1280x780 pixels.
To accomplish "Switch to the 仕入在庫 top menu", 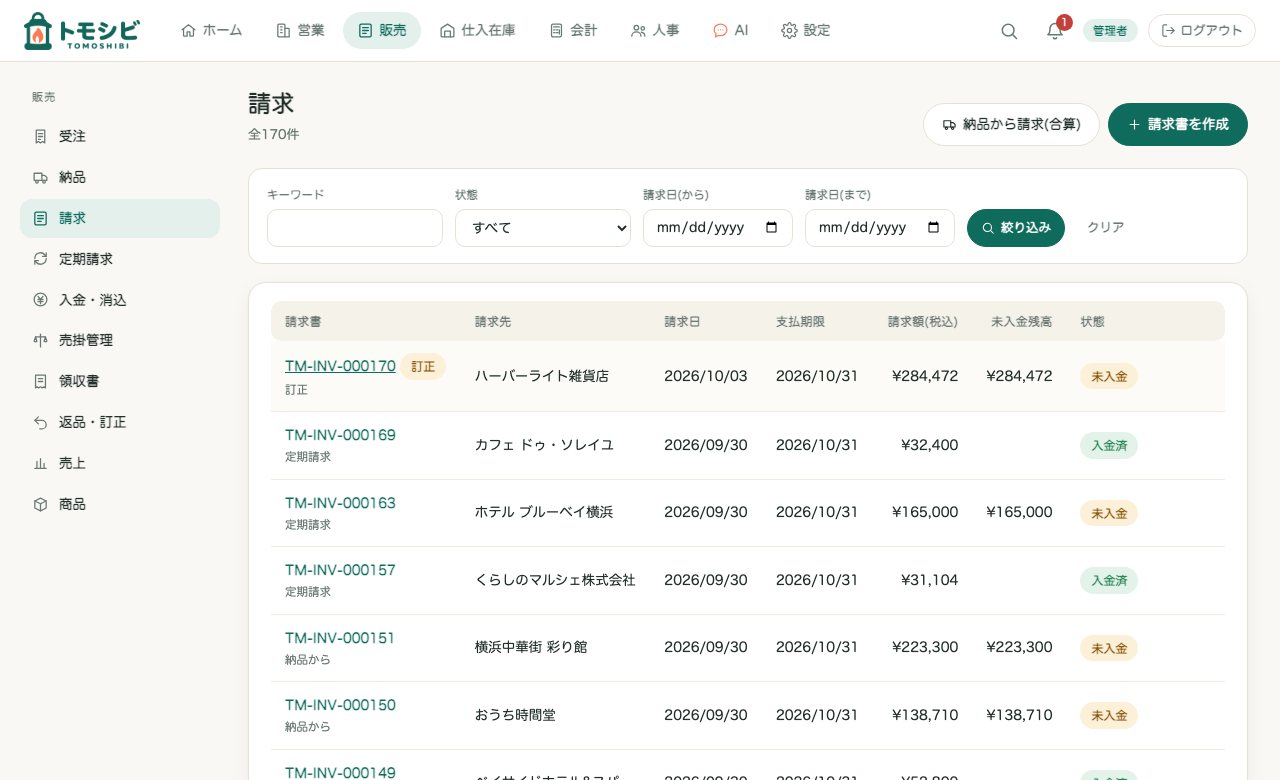I will click(478, 31).
